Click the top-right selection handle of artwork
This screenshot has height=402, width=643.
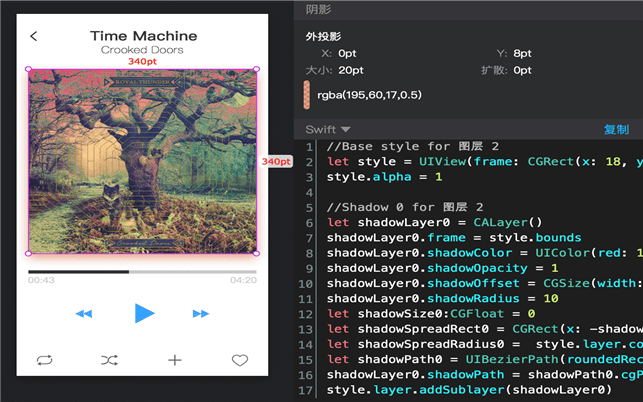[x=256, y=69]
